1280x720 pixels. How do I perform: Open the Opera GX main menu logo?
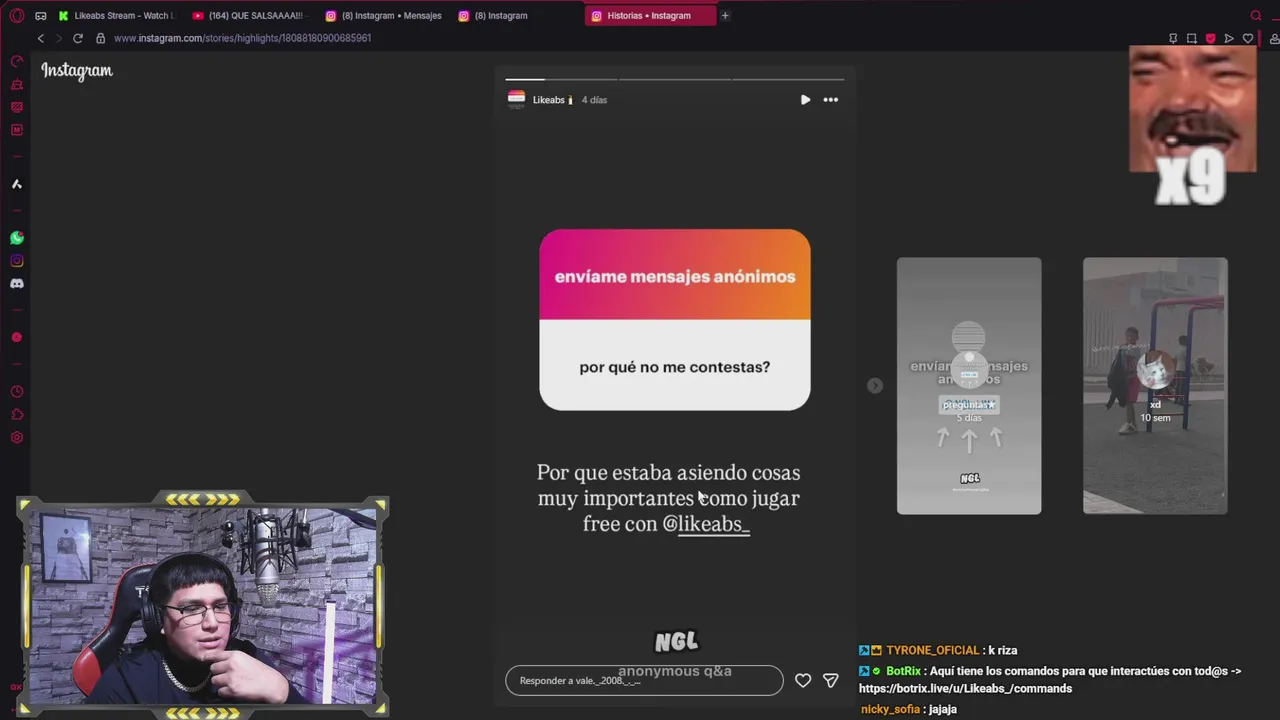[x=17, y=16]
